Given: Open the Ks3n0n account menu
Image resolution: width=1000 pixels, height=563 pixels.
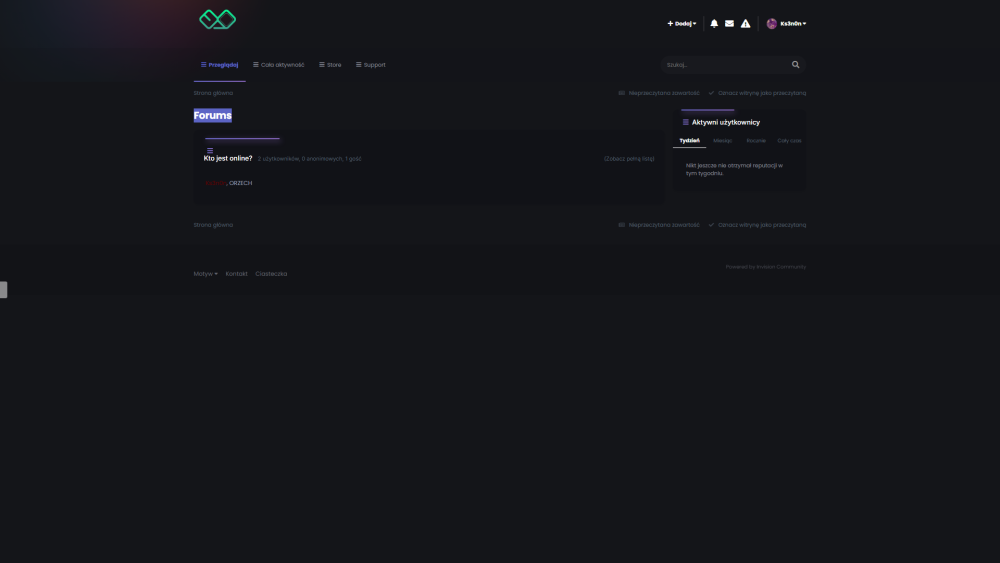Looking at the screenshot, I should tap(786, 24).
